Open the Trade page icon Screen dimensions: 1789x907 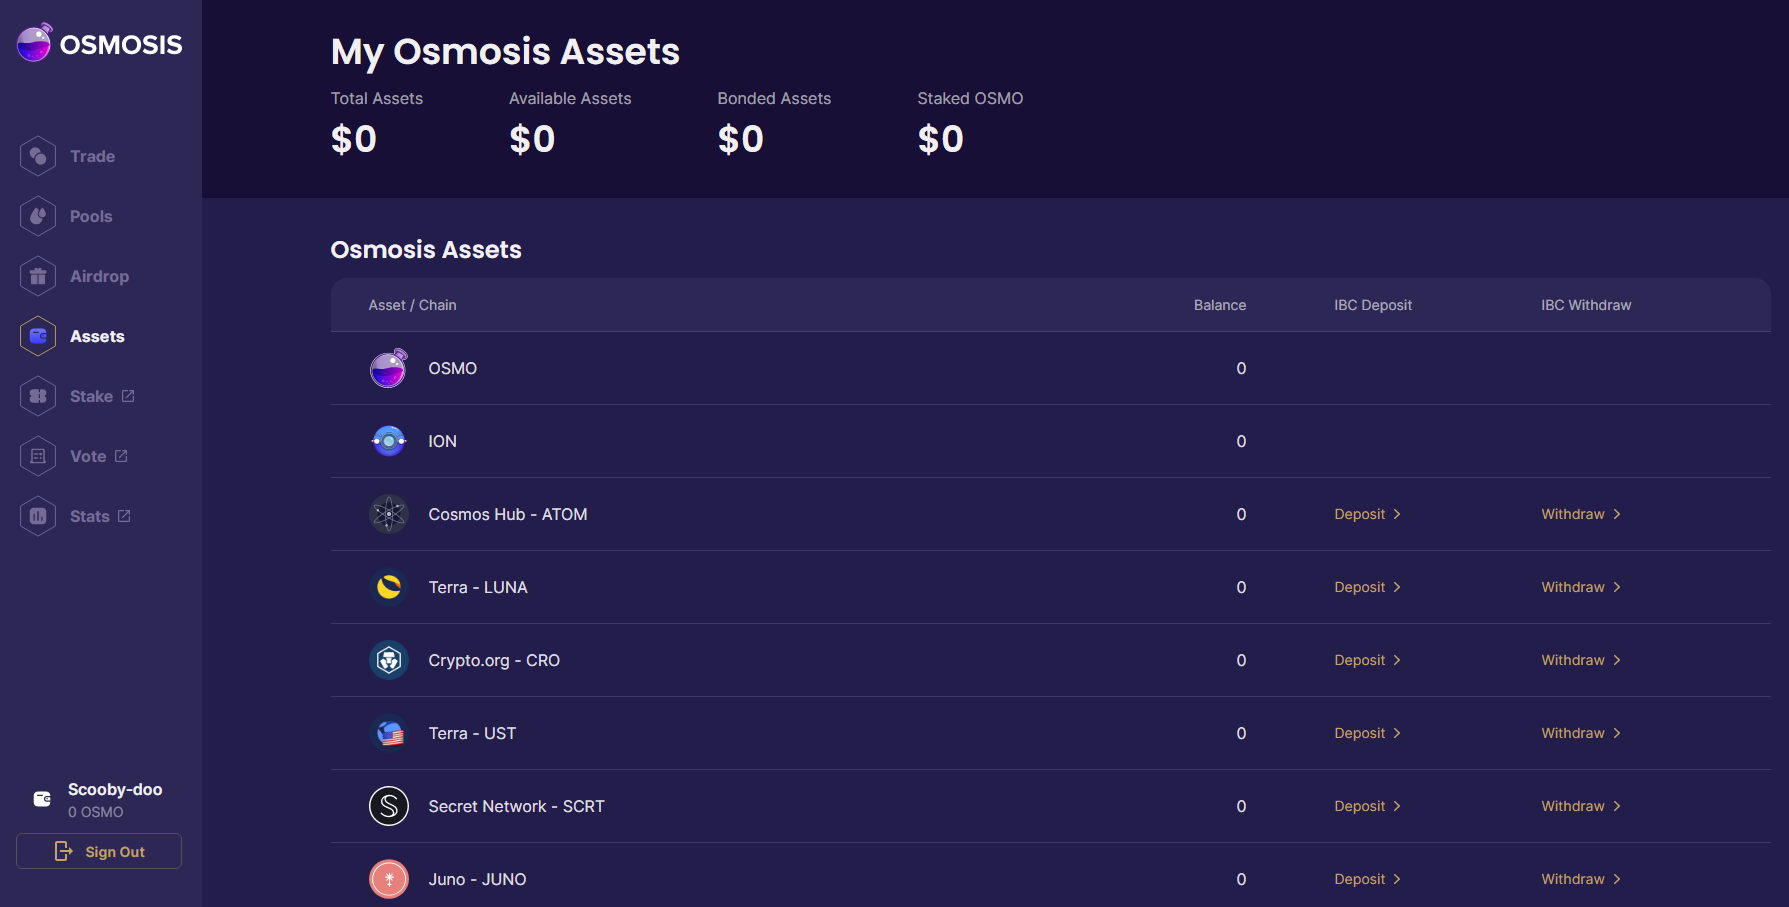pyautogui.click(x=38, y=156)
